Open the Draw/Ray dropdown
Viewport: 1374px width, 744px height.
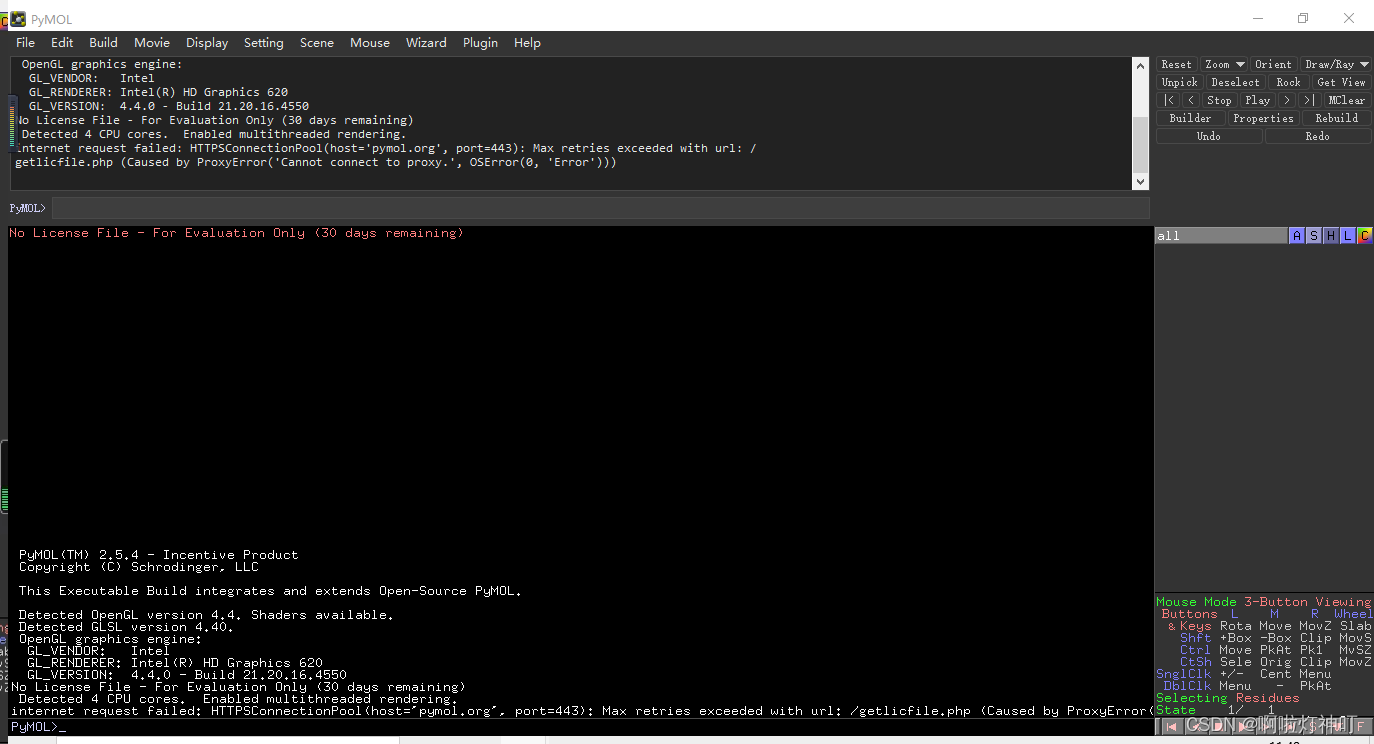pos(1337,63)
